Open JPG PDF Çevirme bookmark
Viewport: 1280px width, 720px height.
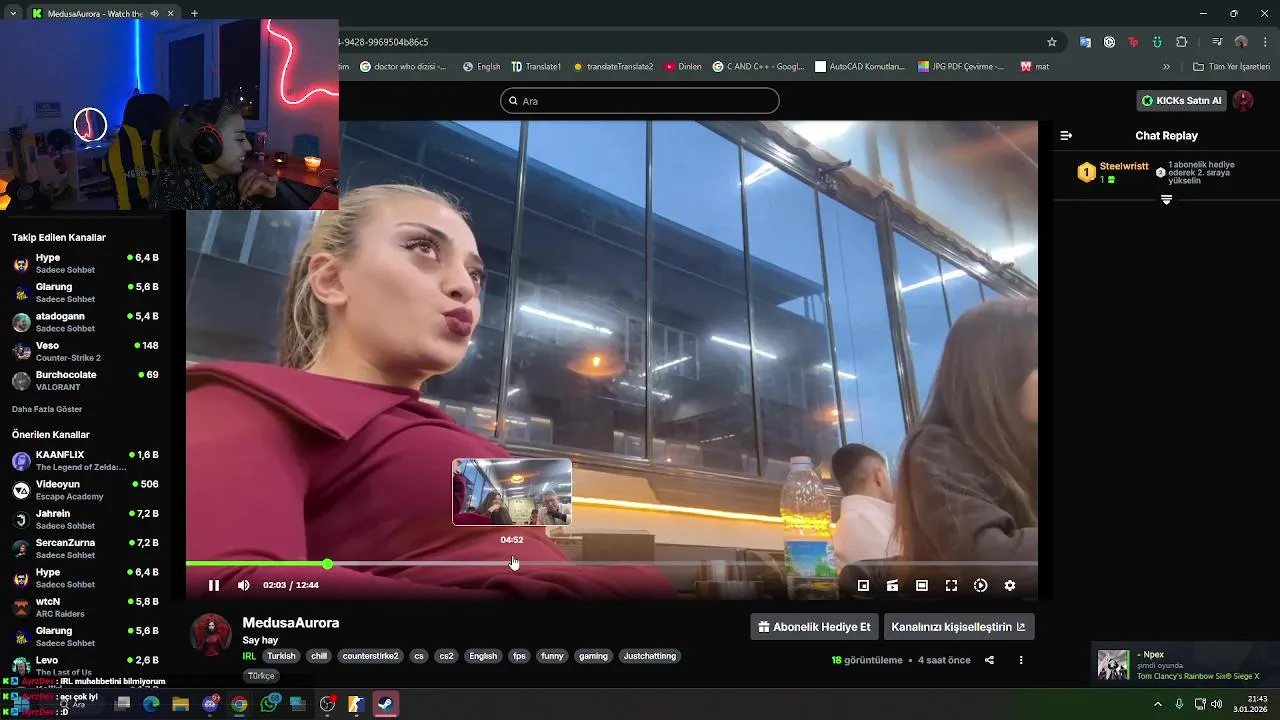coord(961,67)
